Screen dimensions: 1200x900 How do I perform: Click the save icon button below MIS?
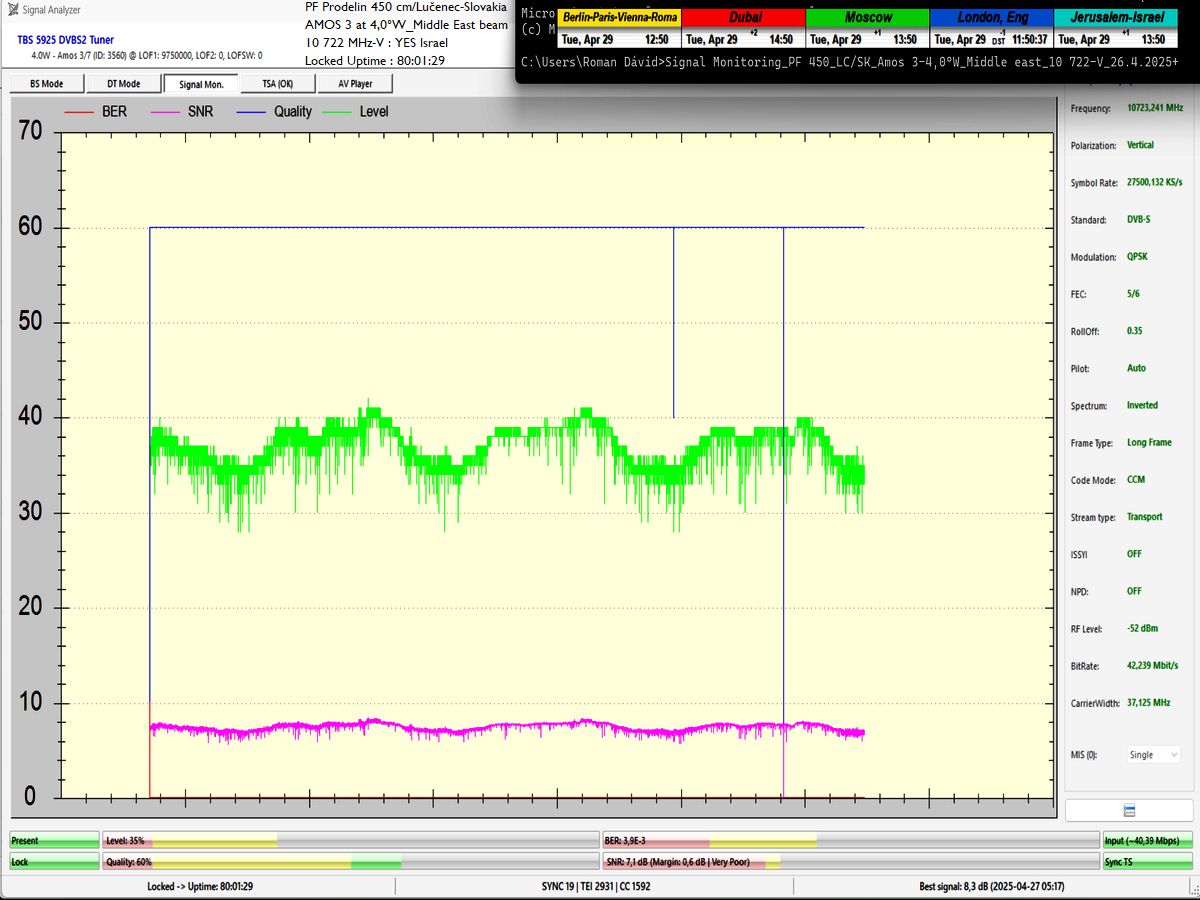(1129, 810)
